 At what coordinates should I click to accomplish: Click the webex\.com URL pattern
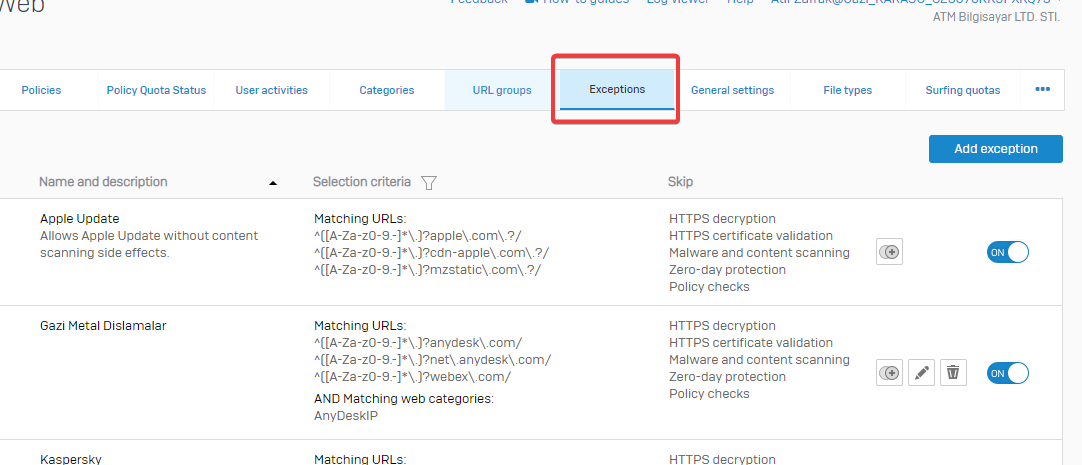[x=413, y=377]
